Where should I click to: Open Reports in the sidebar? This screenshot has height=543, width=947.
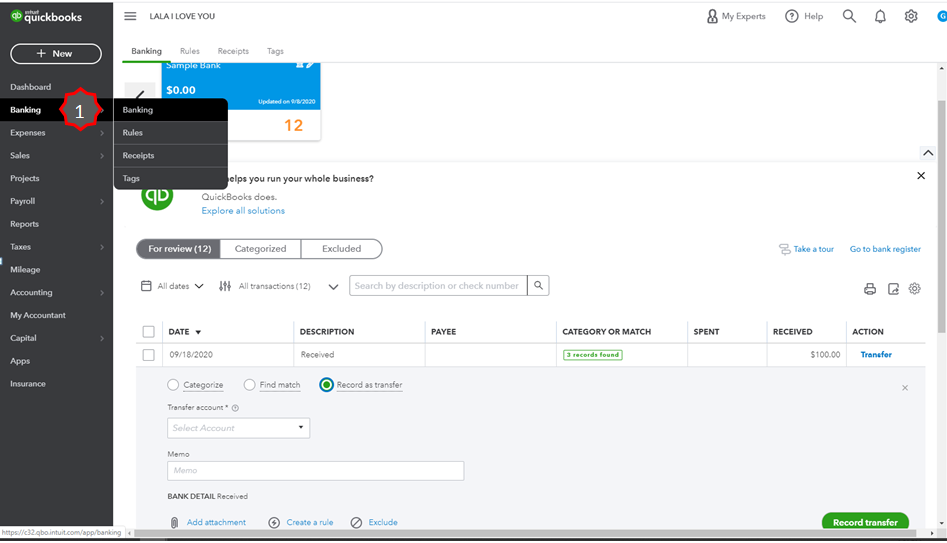(x=24, y=224)
